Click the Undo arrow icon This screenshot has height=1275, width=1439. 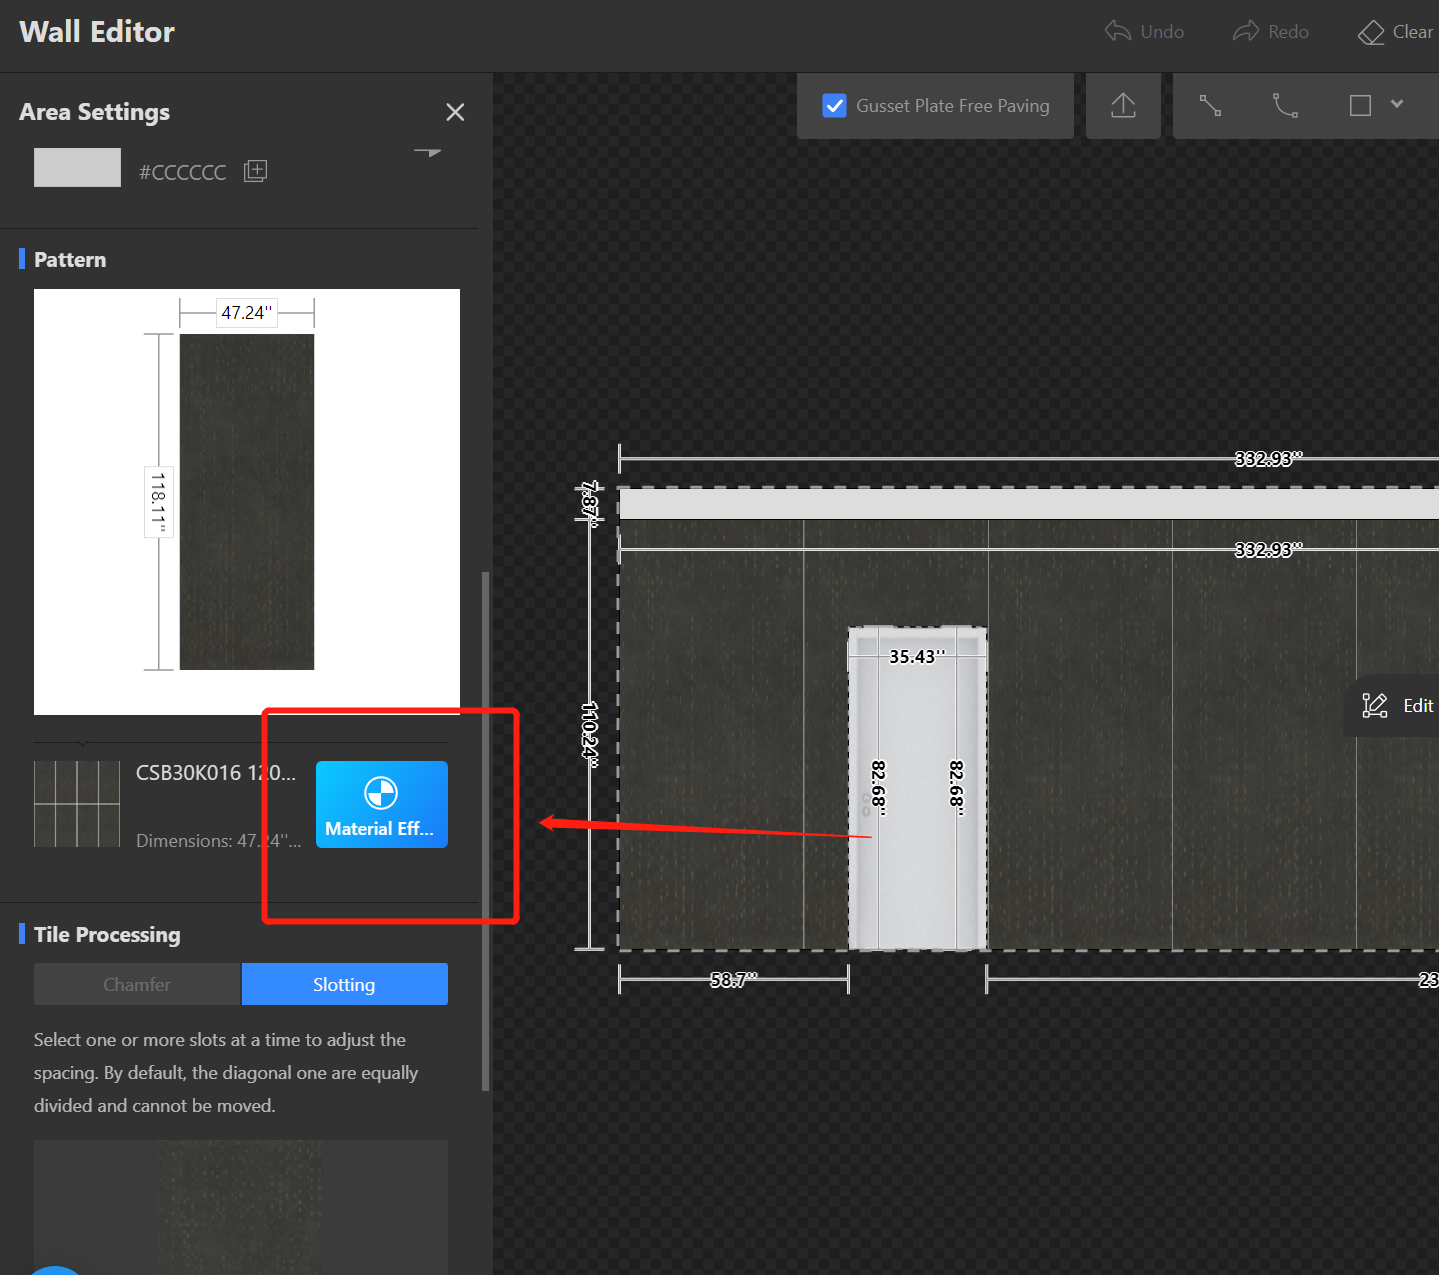[x=1118, y=31]
